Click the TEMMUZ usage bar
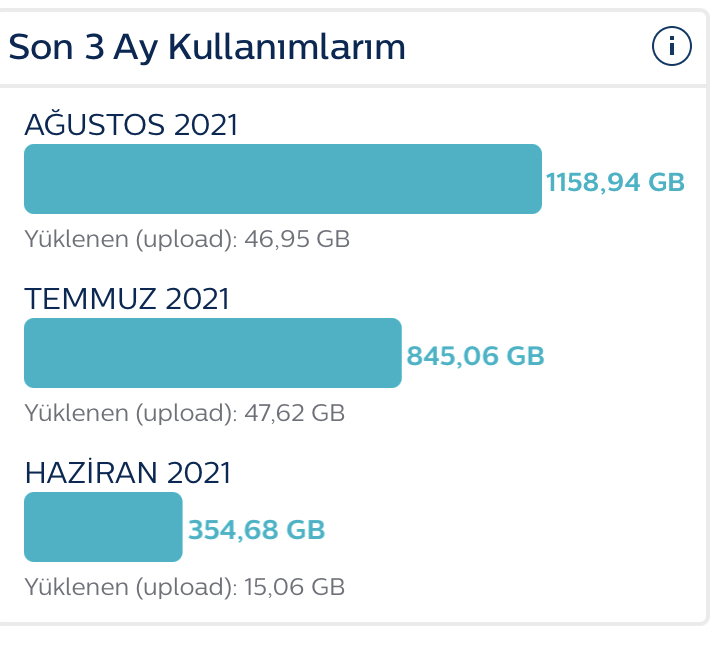The image size is (726, 648). pyautogui.click(x=212, y=353)
